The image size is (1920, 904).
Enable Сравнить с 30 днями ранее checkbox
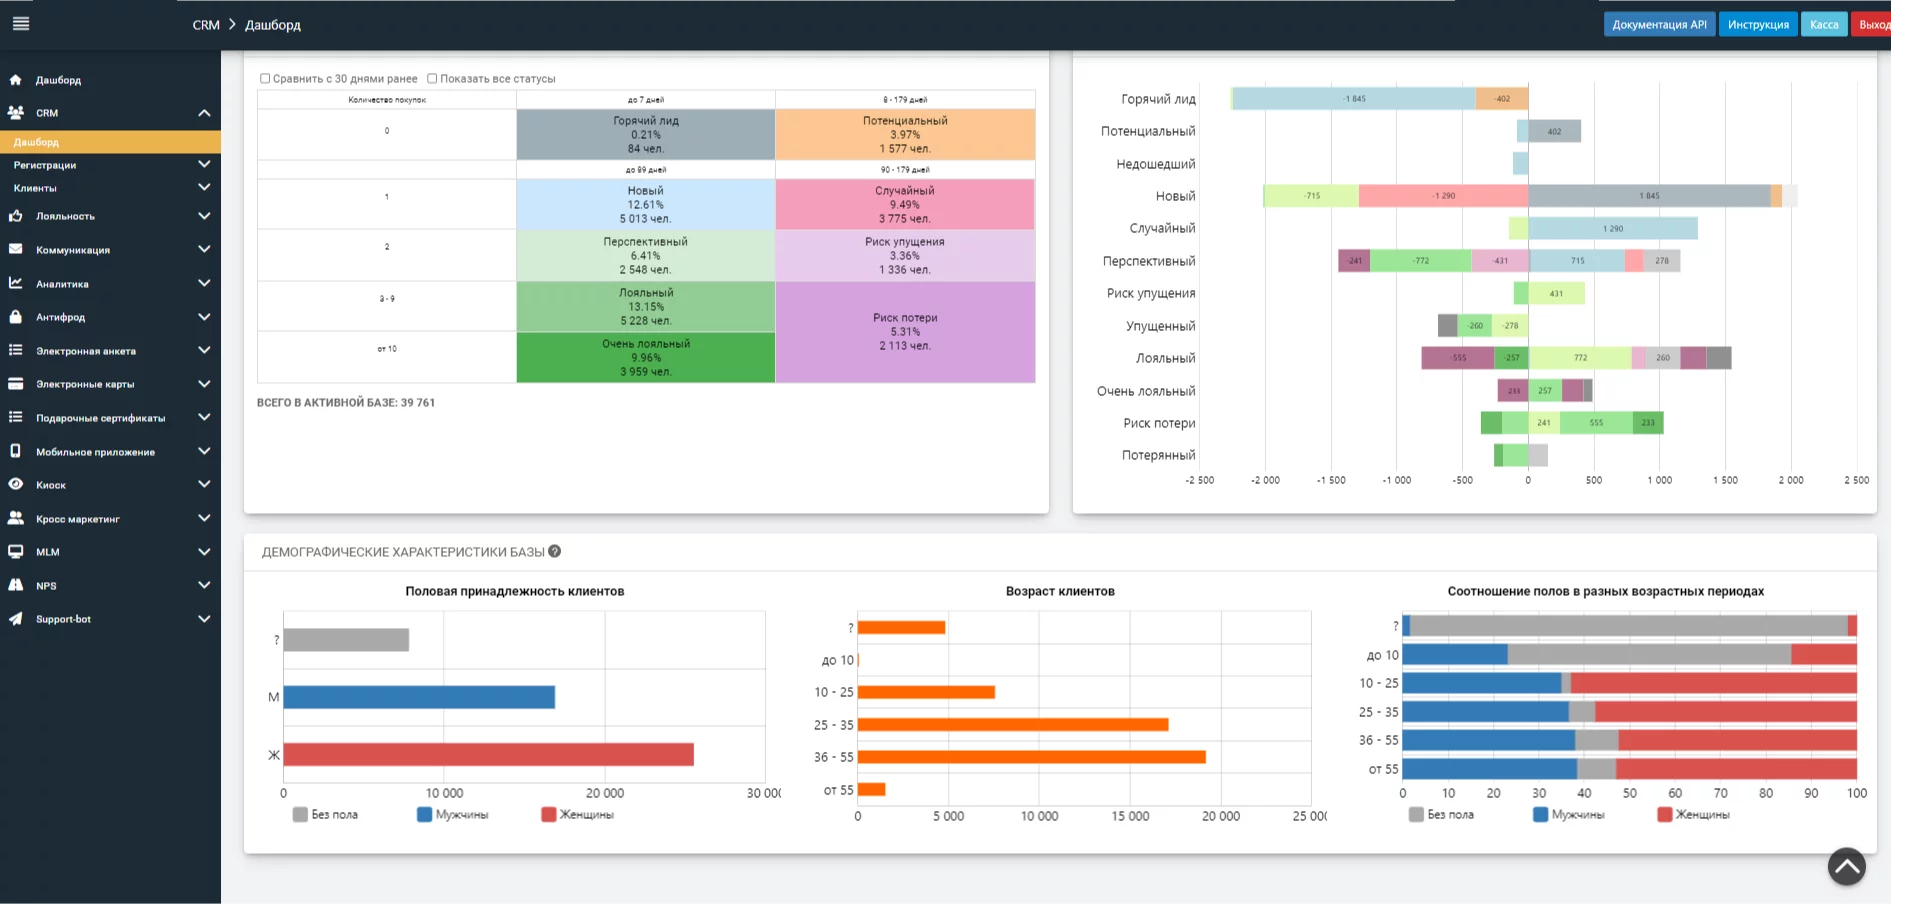265,78
